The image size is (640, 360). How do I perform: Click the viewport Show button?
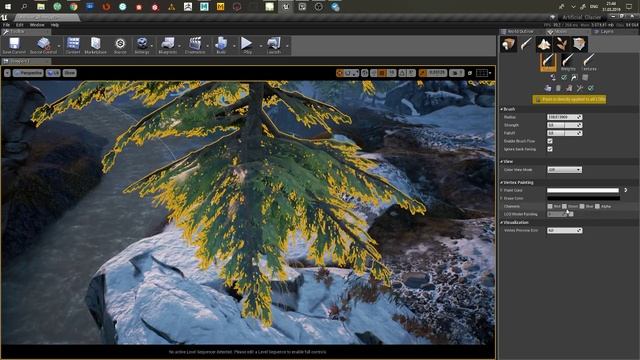click(69, 73)
